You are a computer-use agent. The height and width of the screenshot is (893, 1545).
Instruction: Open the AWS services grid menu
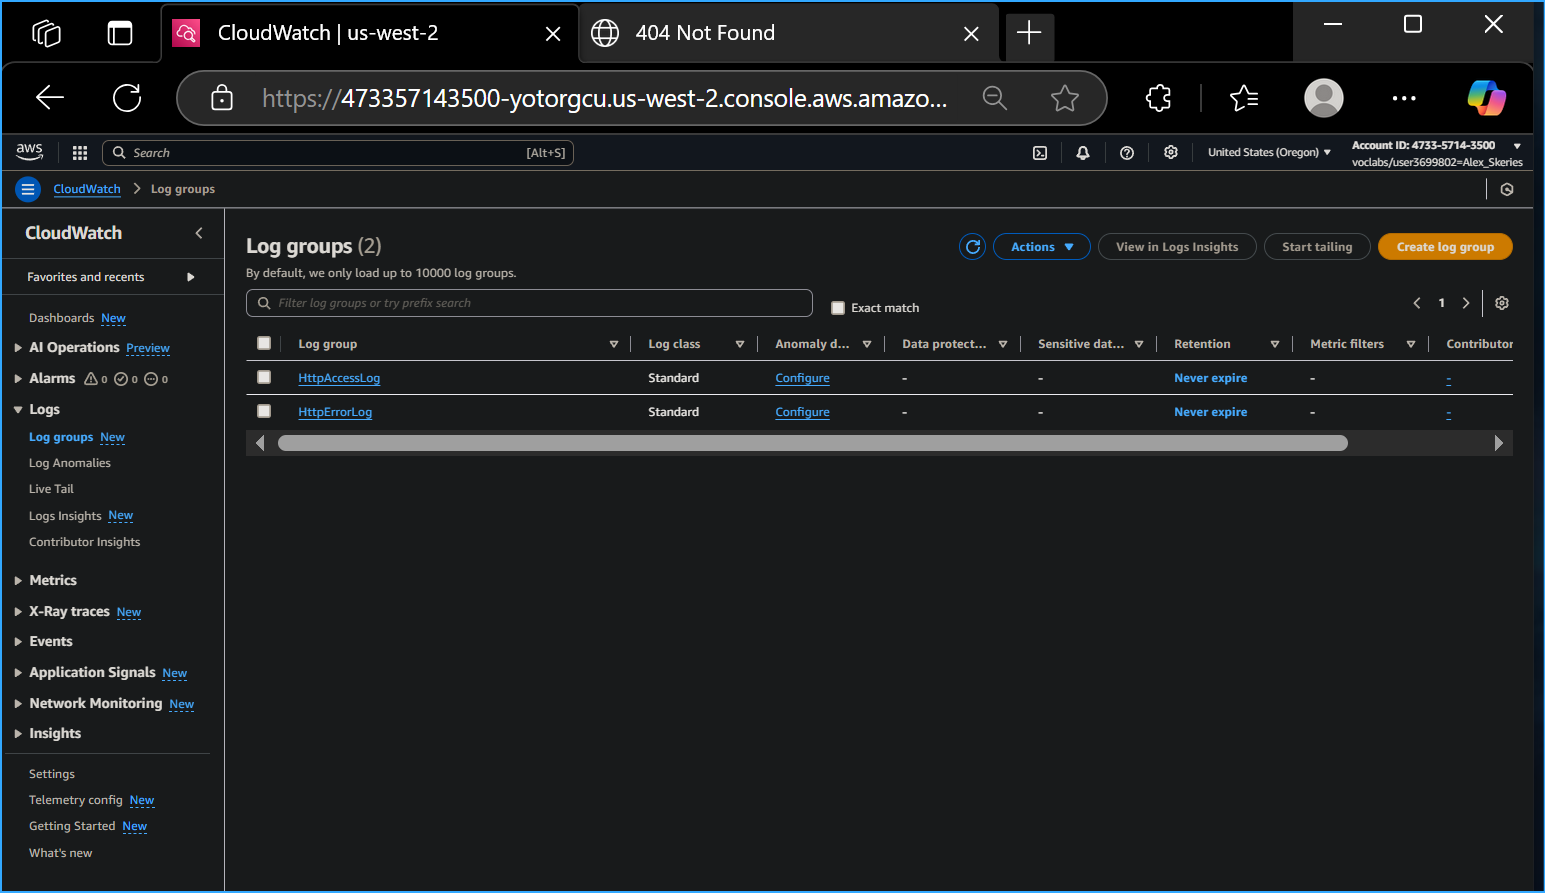coord(80,152)
